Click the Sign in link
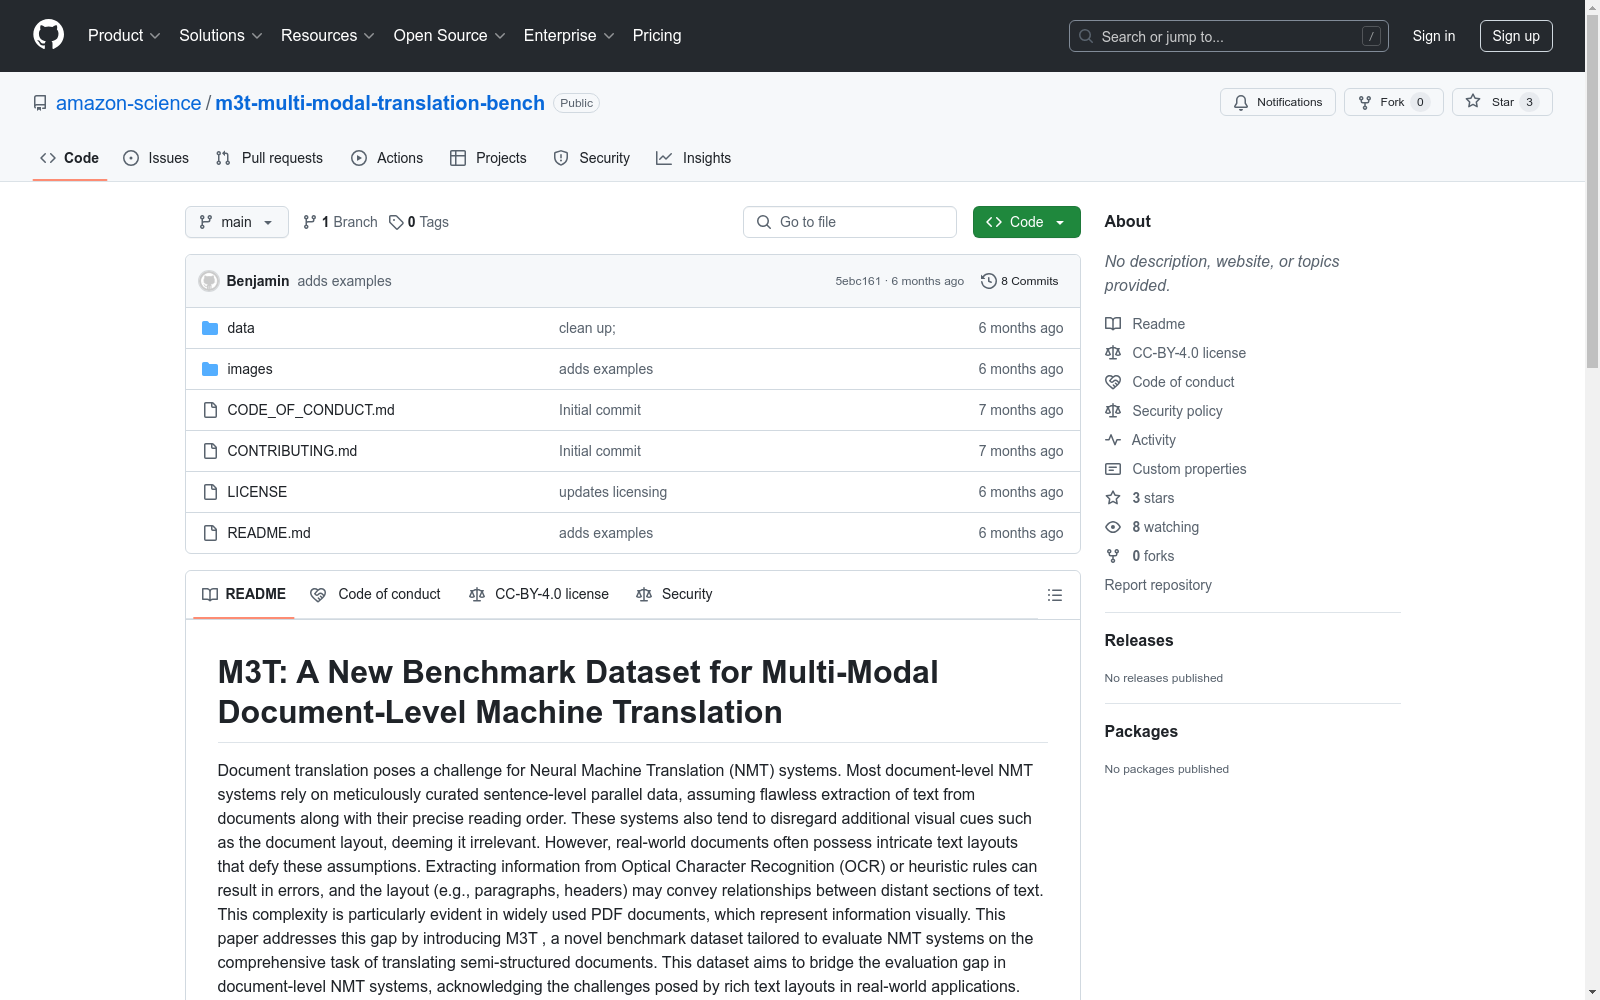Image resolution: width=1600 pixels, height=1000 pixels. [x=1434, y=36]
